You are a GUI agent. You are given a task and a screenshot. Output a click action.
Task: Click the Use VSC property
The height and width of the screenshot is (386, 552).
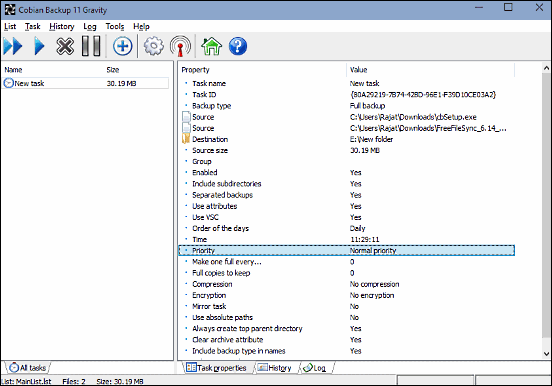click(x=205, y=217)
